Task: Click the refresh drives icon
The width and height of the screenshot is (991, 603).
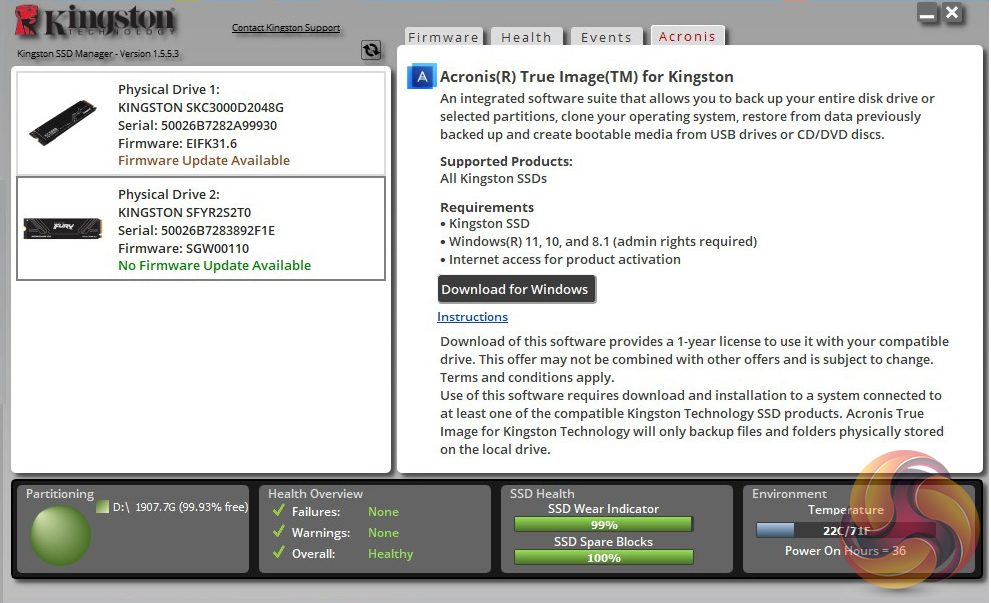Action: (371, 49)
